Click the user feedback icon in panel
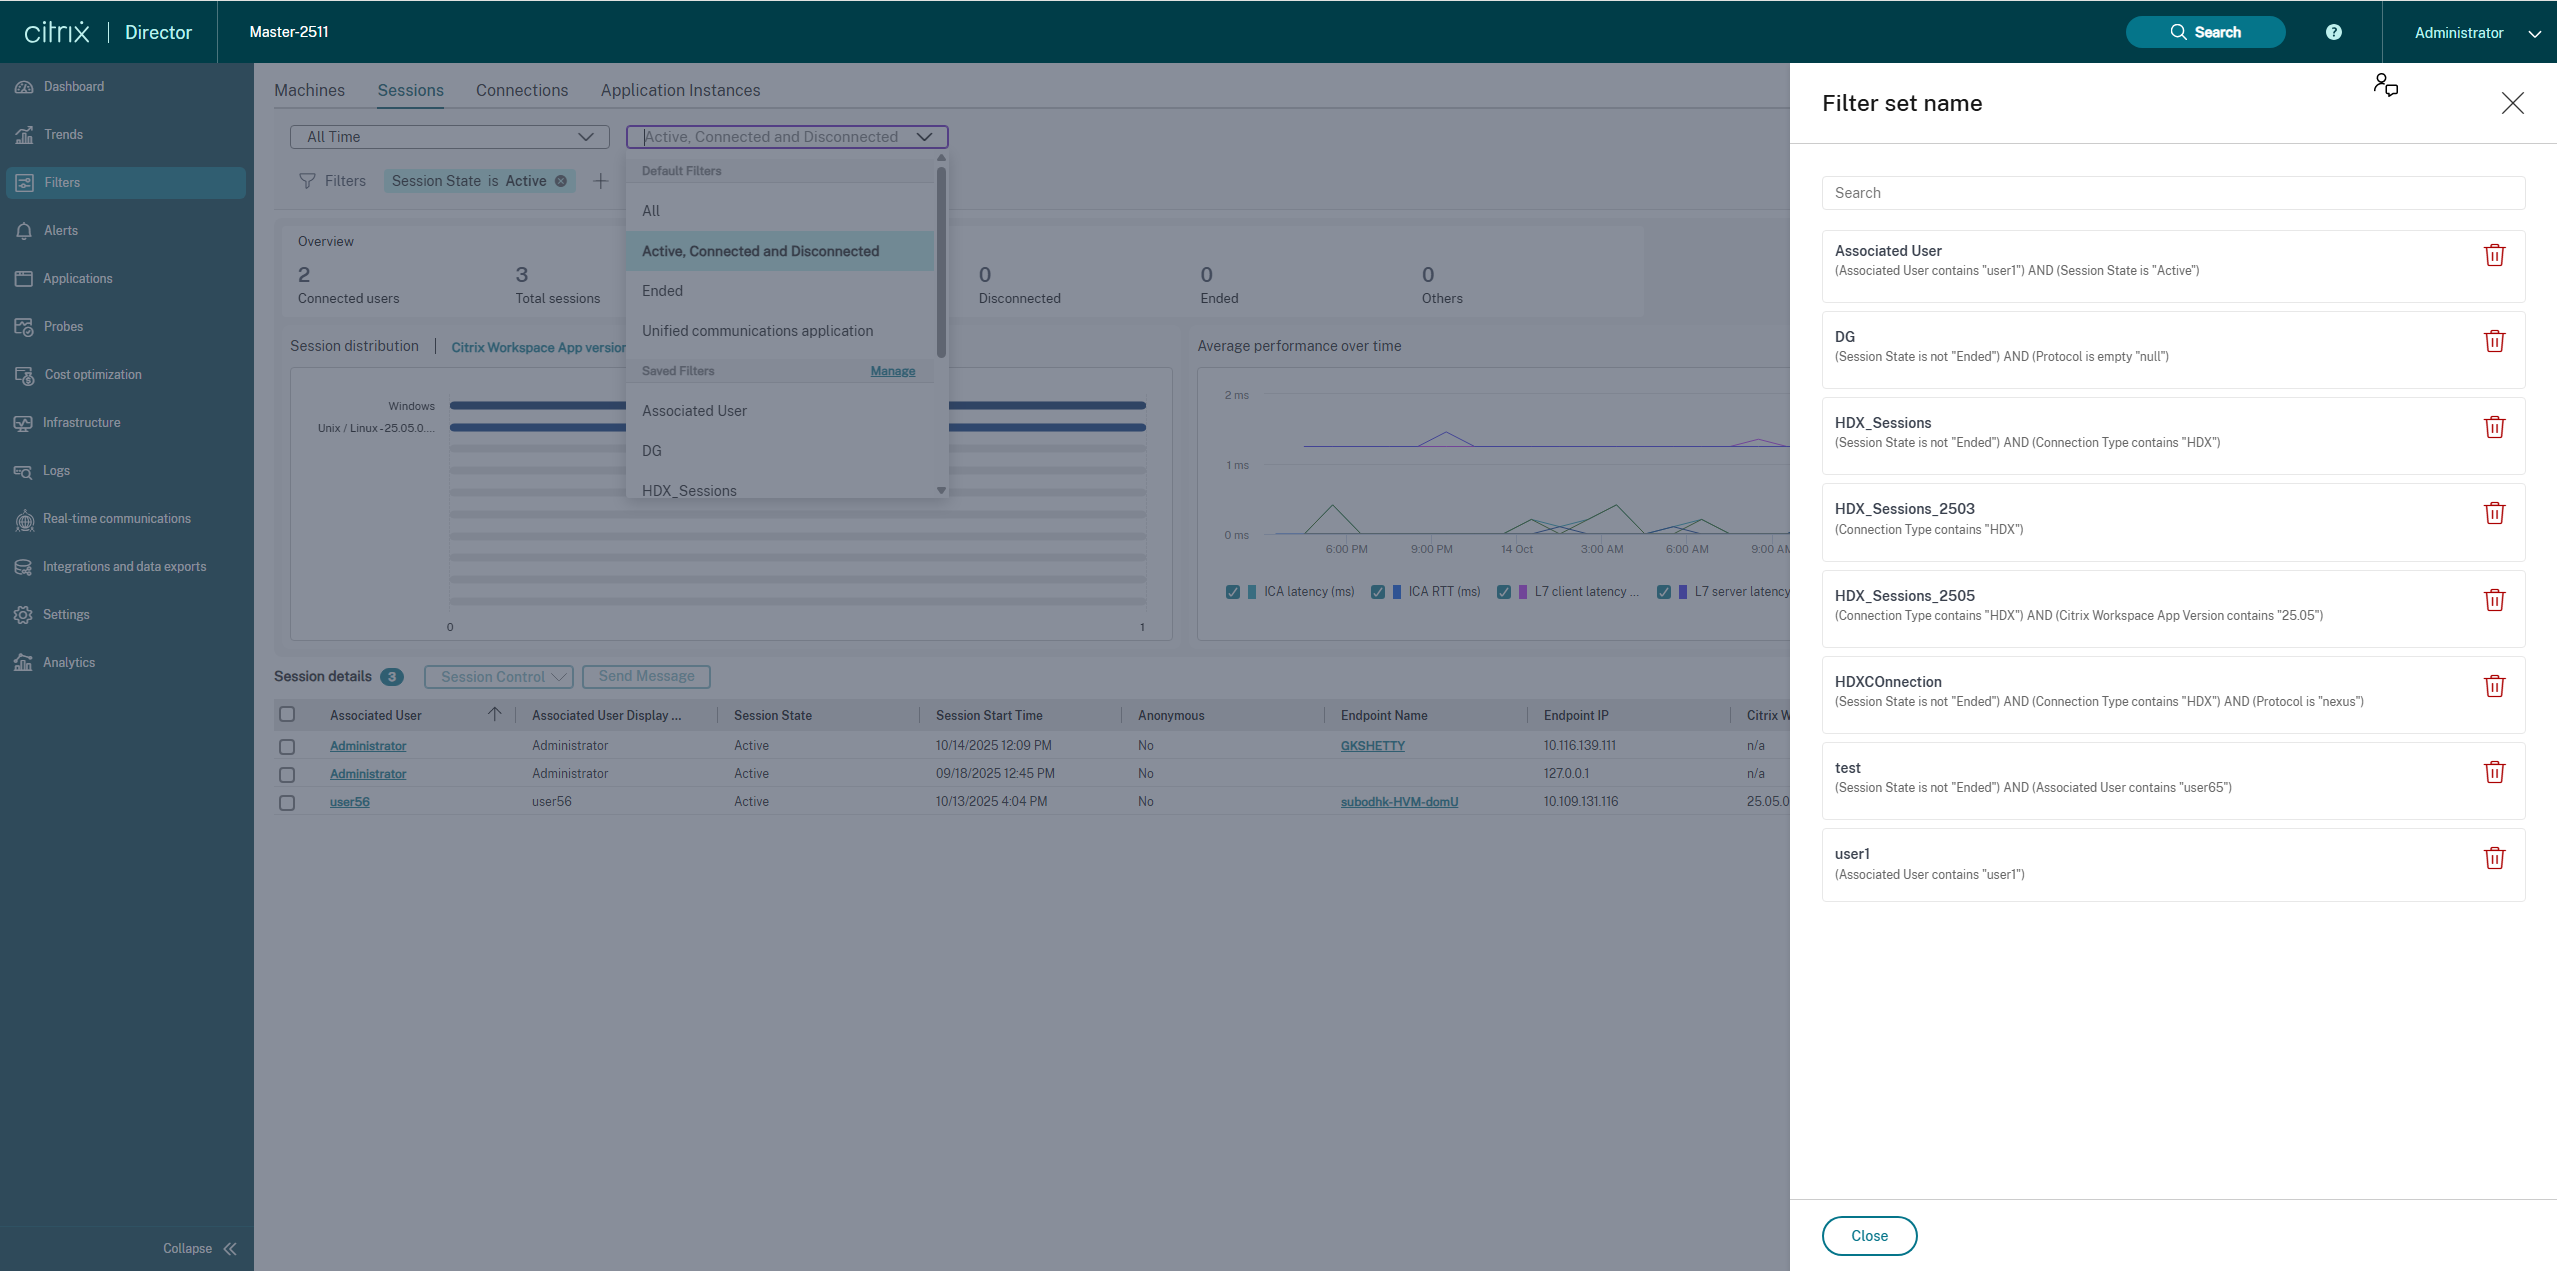 pyautogui.click(x=2386, y=85)
